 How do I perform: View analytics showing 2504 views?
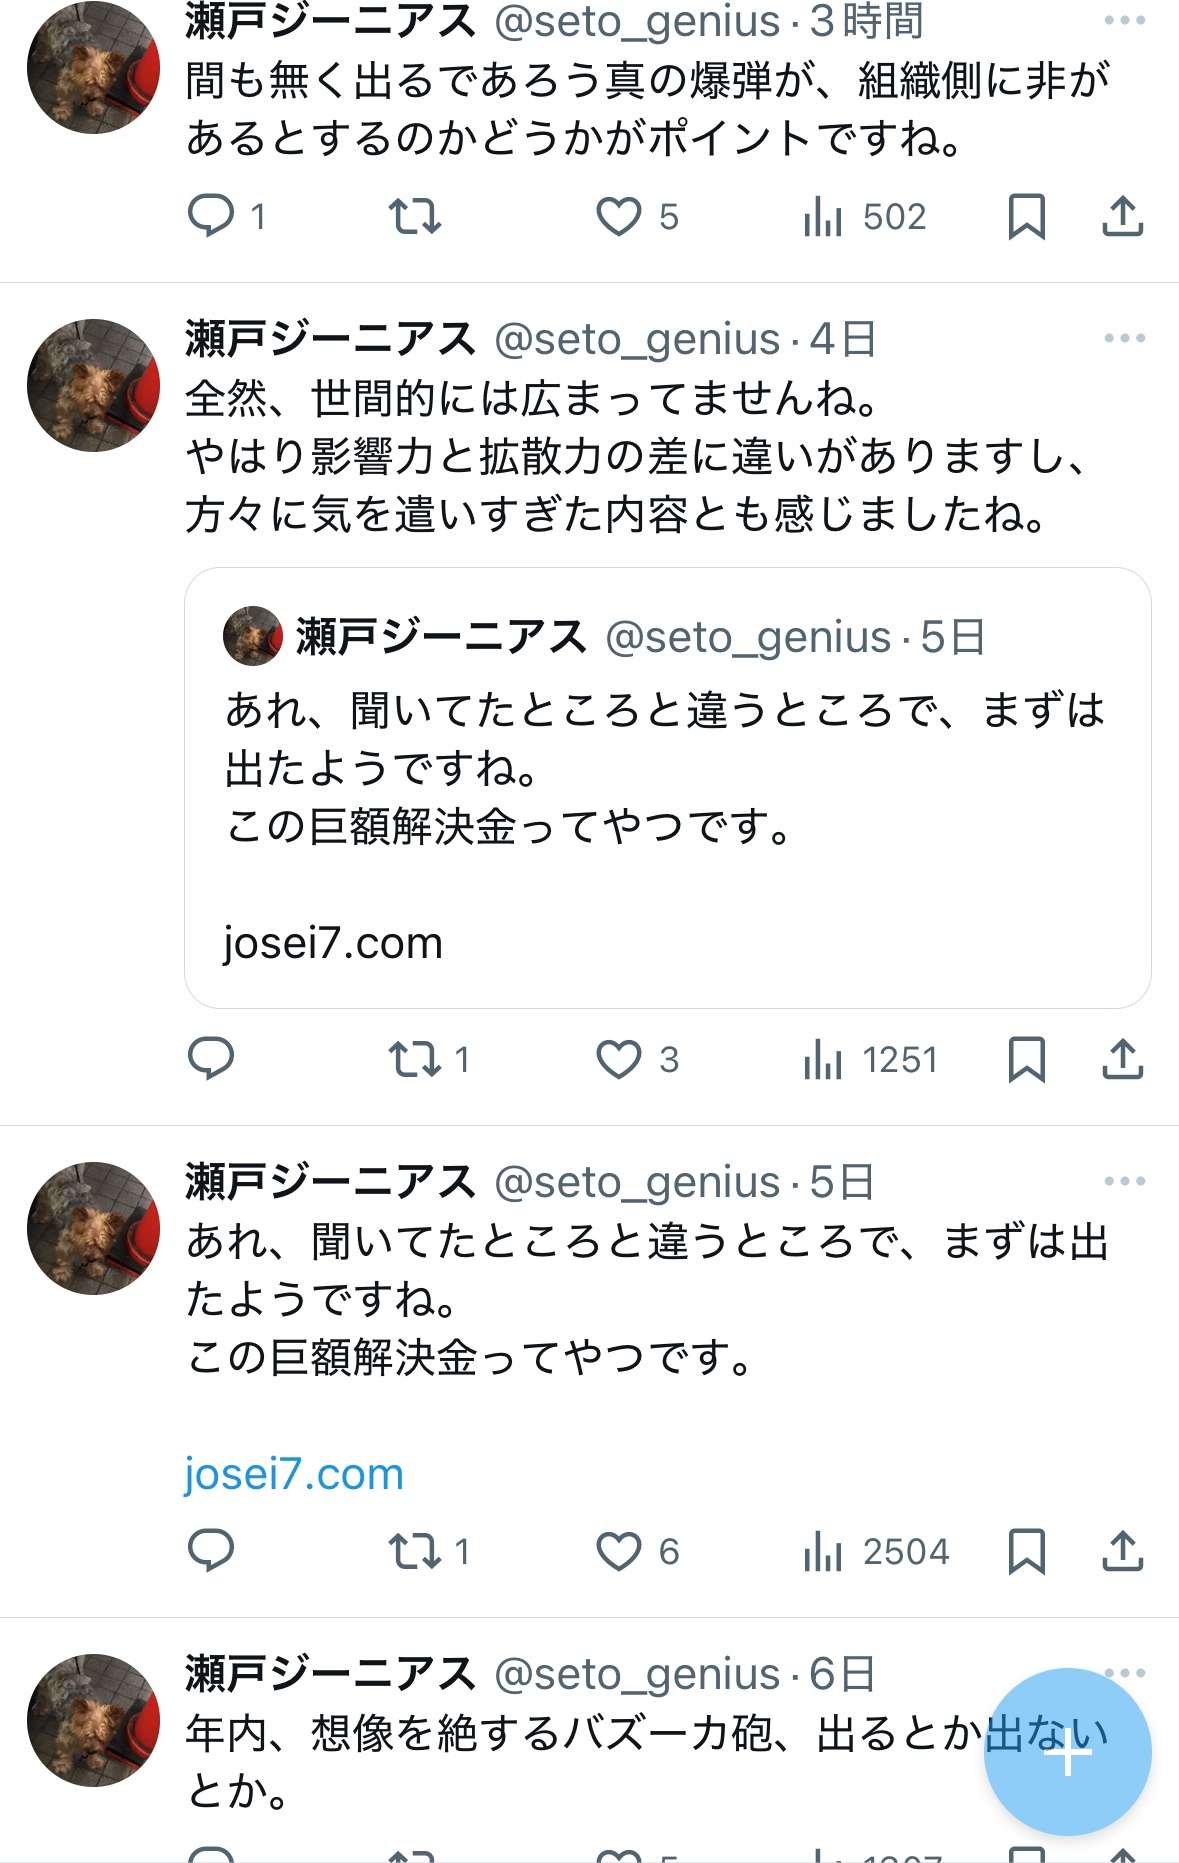pos(876,1551)
